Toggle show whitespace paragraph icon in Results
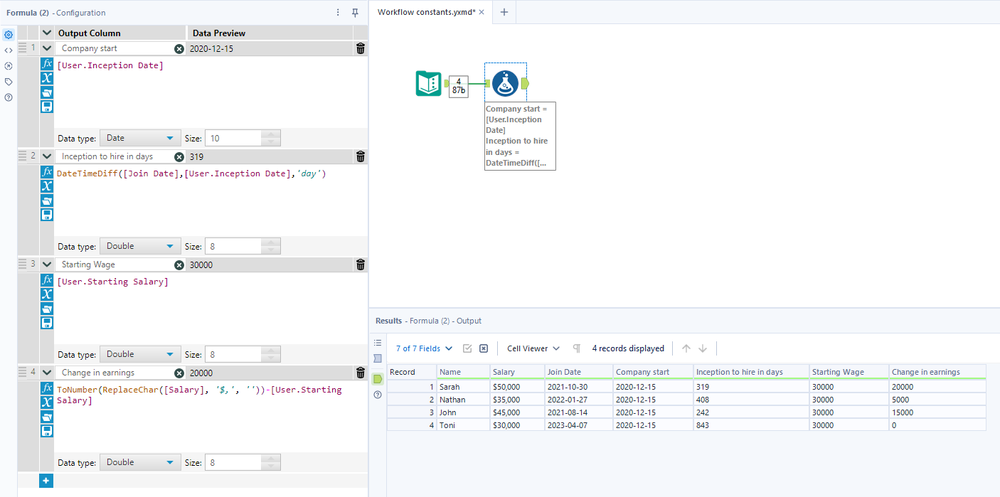 577,348
